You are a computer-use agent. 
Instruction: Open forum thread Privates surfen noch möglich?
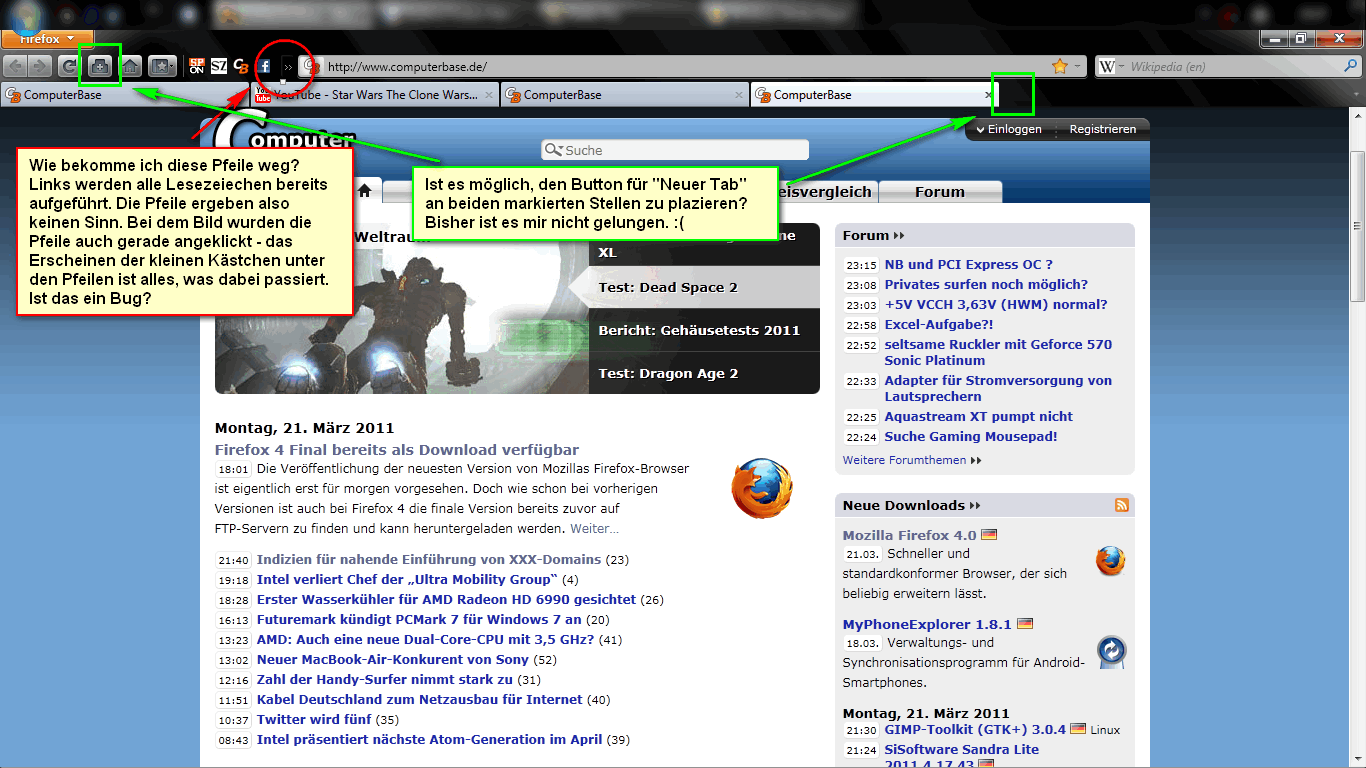click(x=986, y=284)
